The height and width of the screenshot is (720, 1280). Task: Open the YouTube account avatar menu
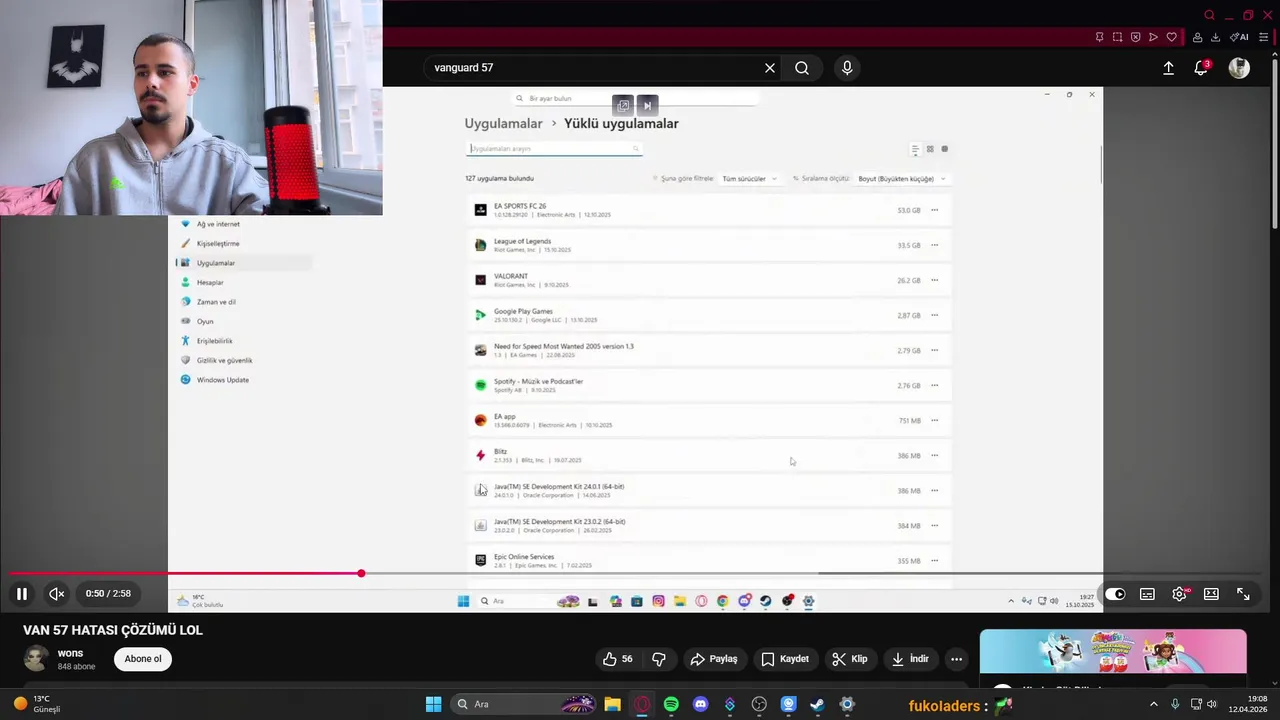(1239, 68)
